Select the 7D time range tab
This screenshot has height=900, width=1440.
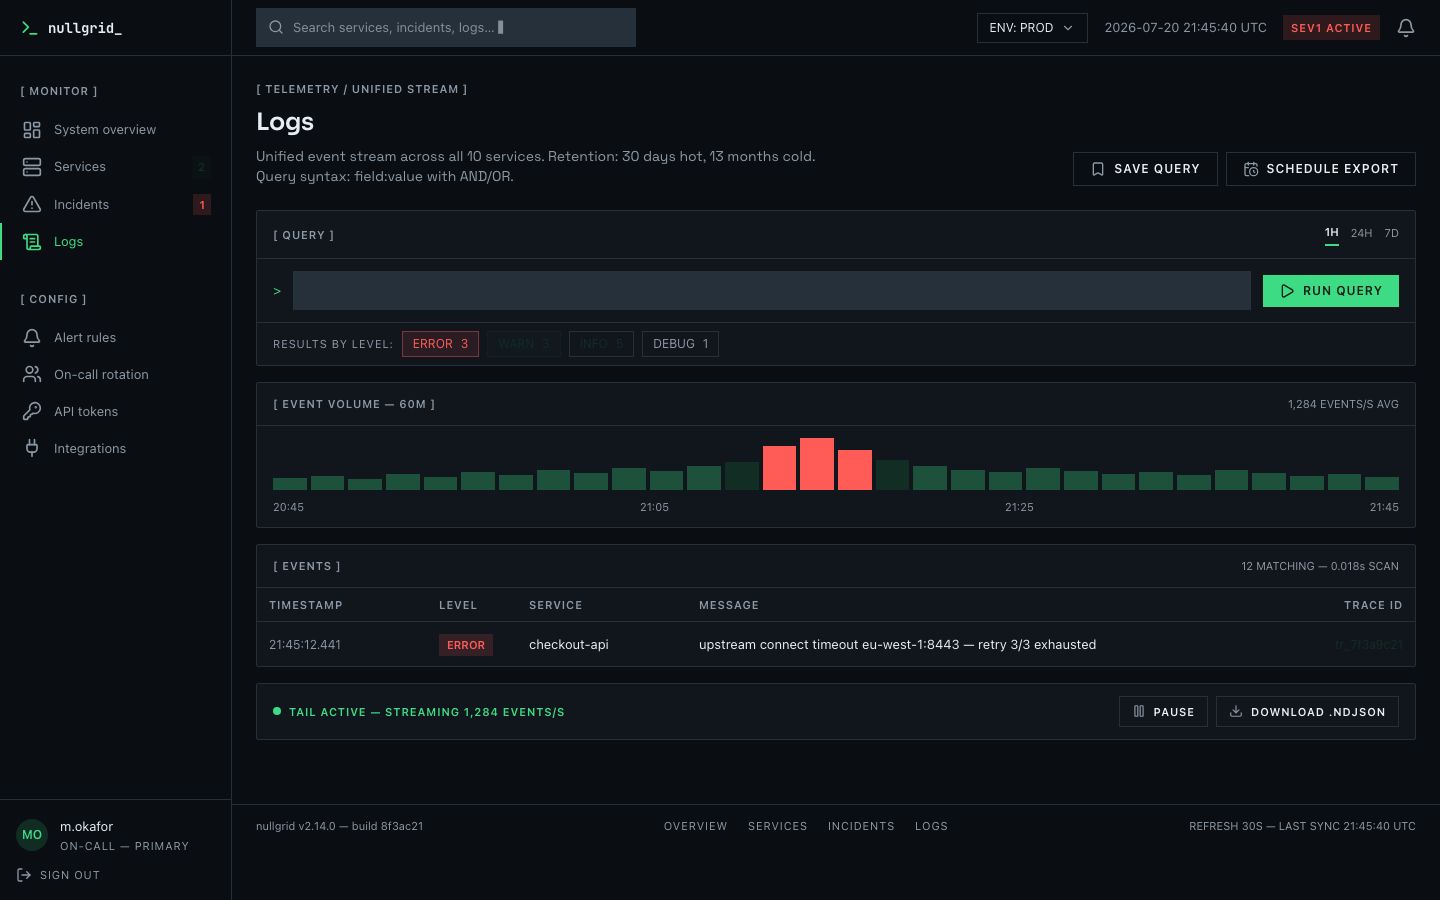tap(1391, 233)
